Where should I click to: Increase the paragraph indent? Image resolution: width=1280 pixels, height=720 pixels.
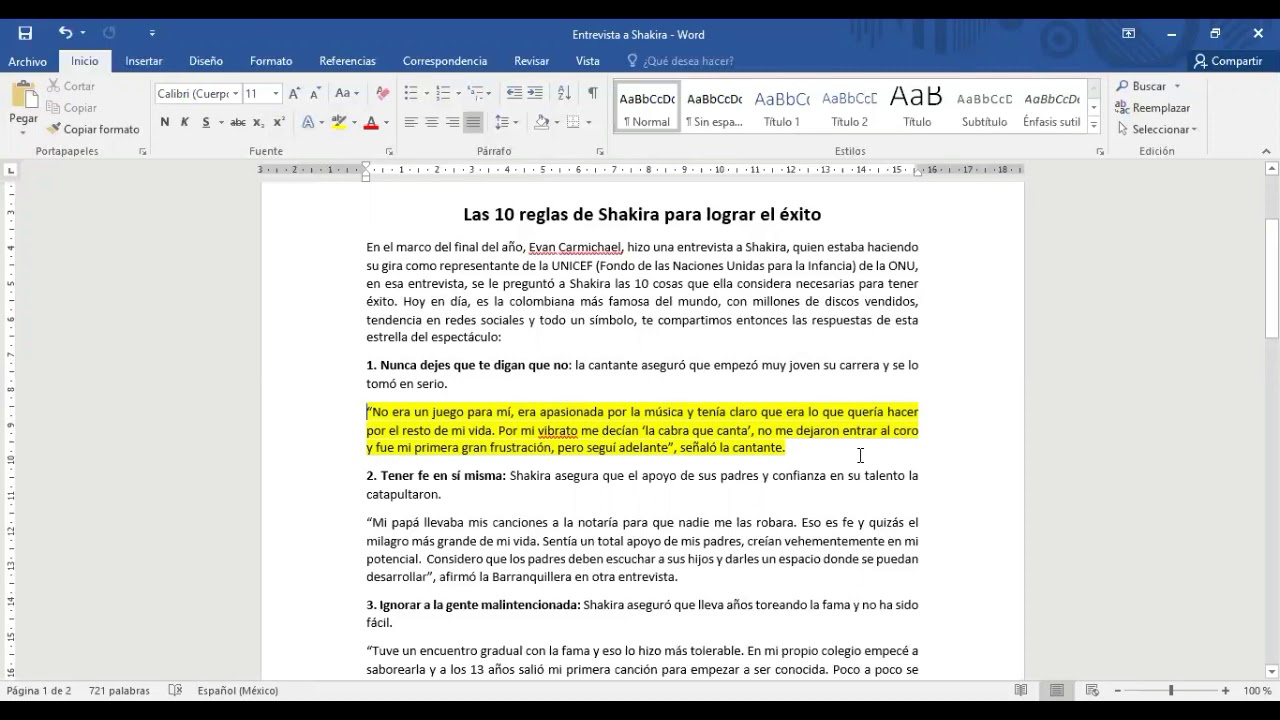coord(535,93)
